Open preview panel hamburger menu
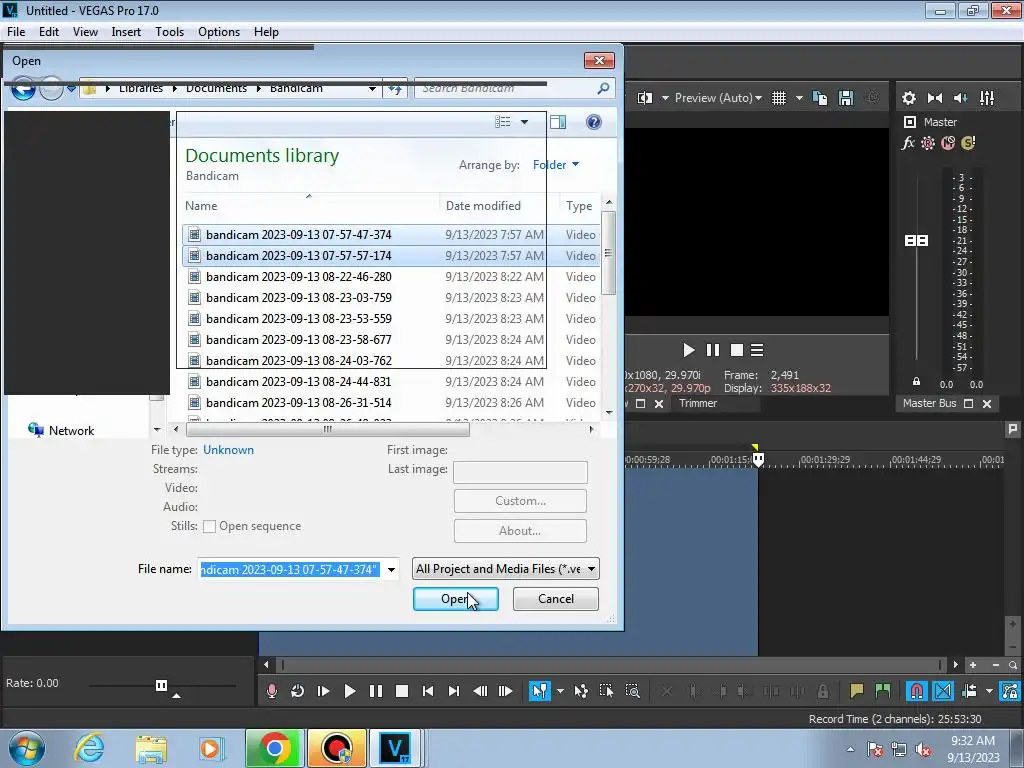Image resolution: width=1024 pixels, height=768 pixels. (x=757, y=351)
